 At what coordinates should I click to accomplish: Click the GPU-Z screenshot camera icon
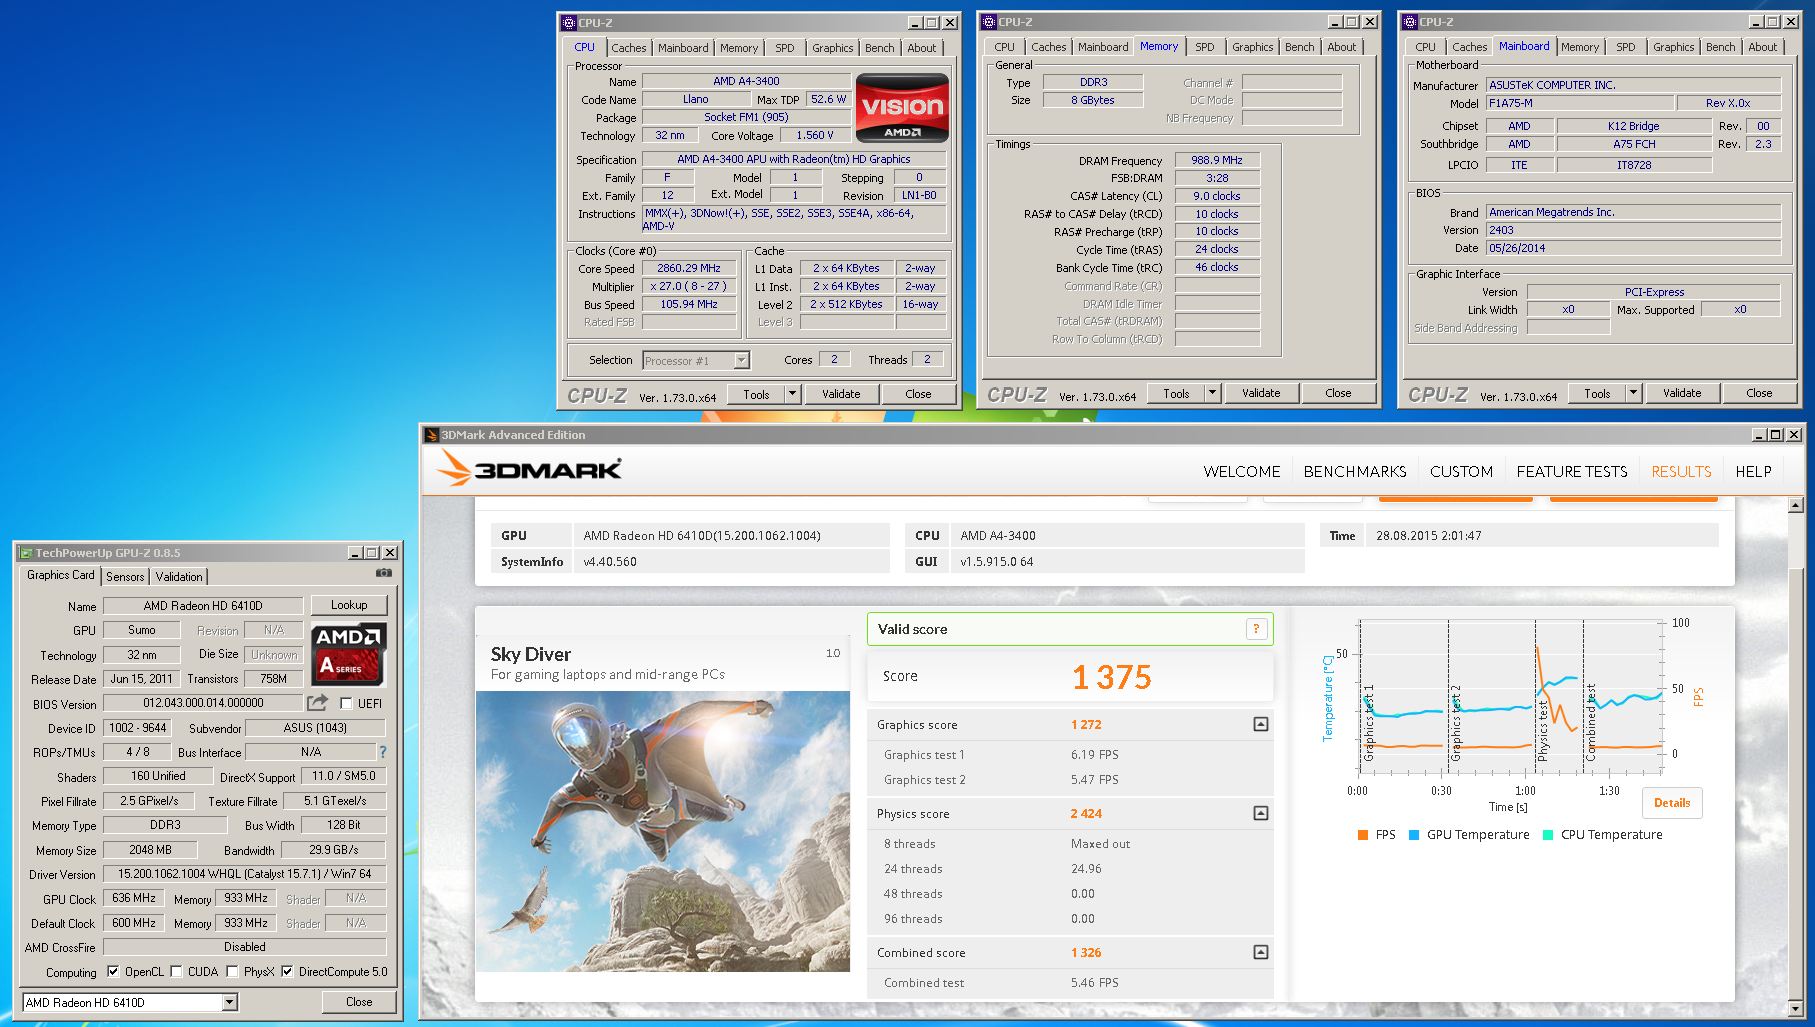click(383, 573)
